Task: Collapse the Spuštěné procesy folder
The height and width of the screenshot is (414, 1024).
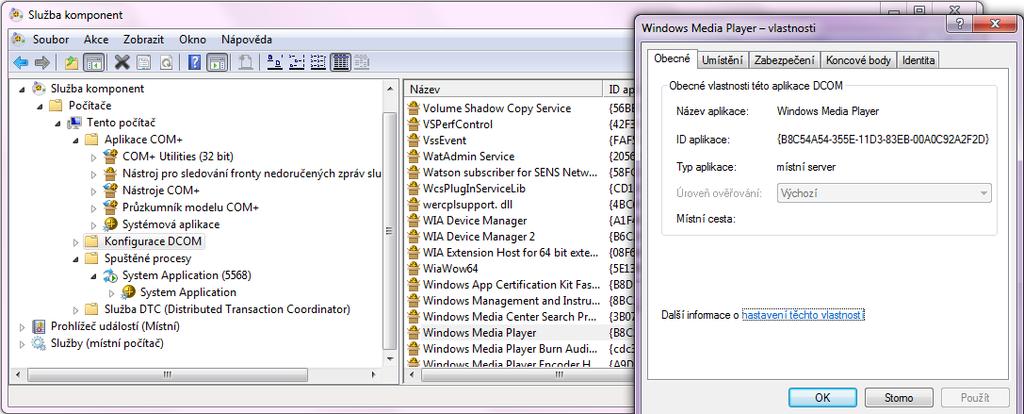Action: (x=76, y=259)
